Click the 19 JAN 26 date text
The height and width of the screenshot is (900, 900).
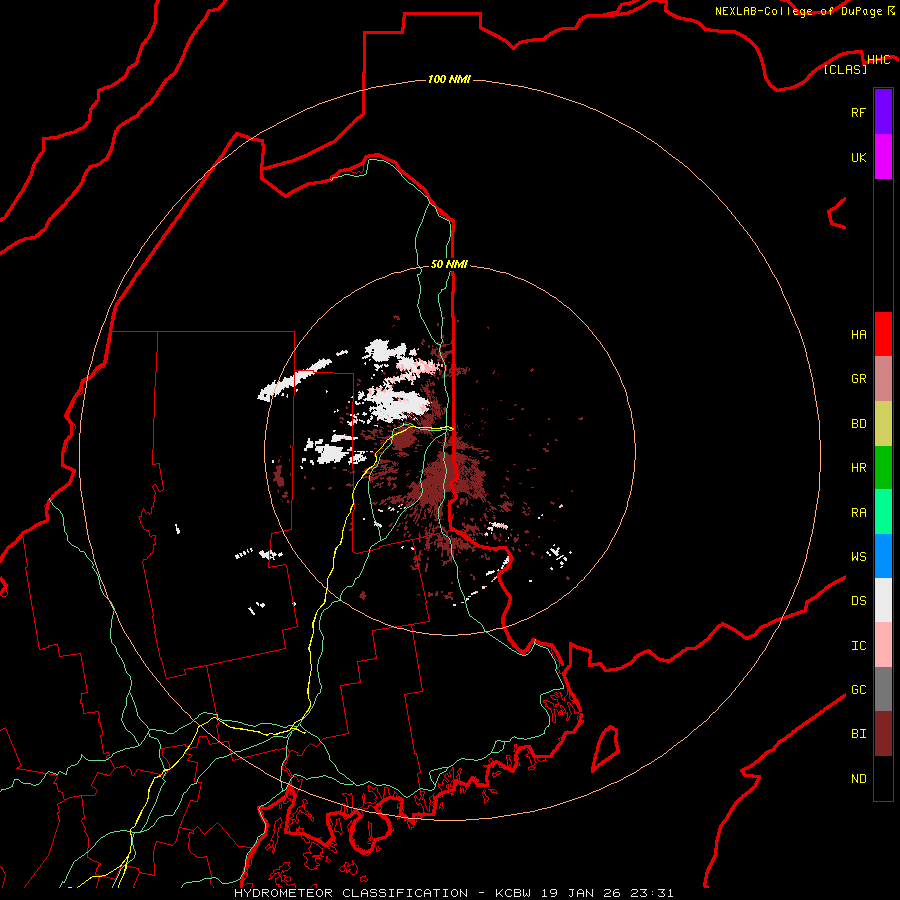[581, 893]
